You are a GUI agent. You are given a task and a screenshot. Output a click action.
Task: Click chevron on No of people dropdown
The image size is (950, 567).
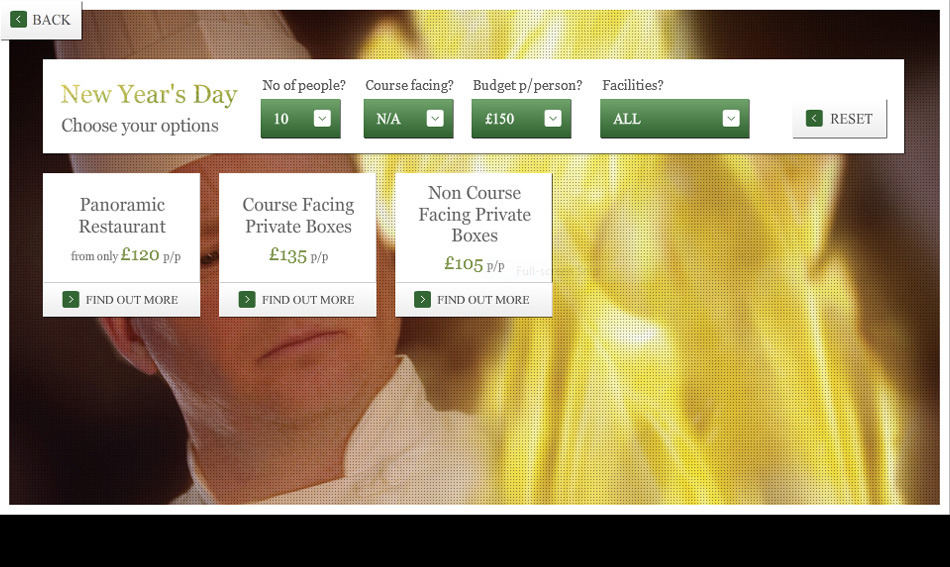tap(322, 118)
